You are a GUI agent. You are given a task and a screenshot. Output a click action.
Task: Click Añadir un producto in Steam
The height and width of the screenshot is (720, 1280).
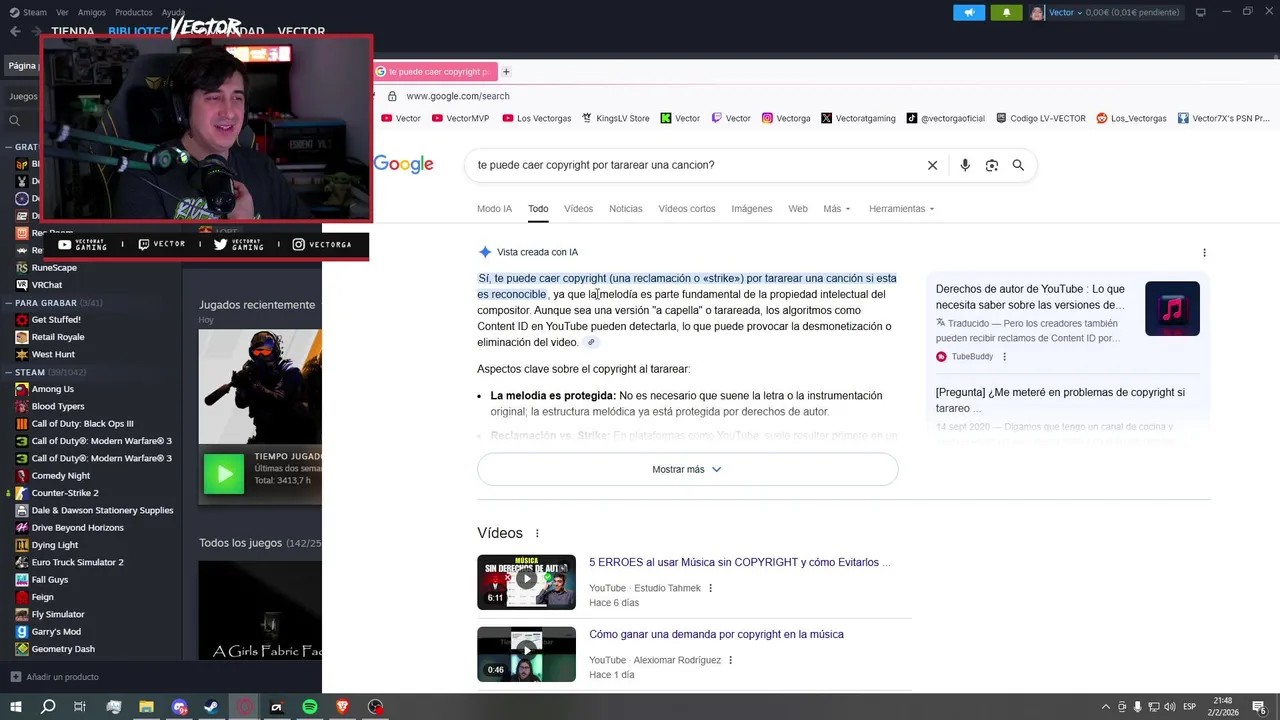tap(55, 677)
